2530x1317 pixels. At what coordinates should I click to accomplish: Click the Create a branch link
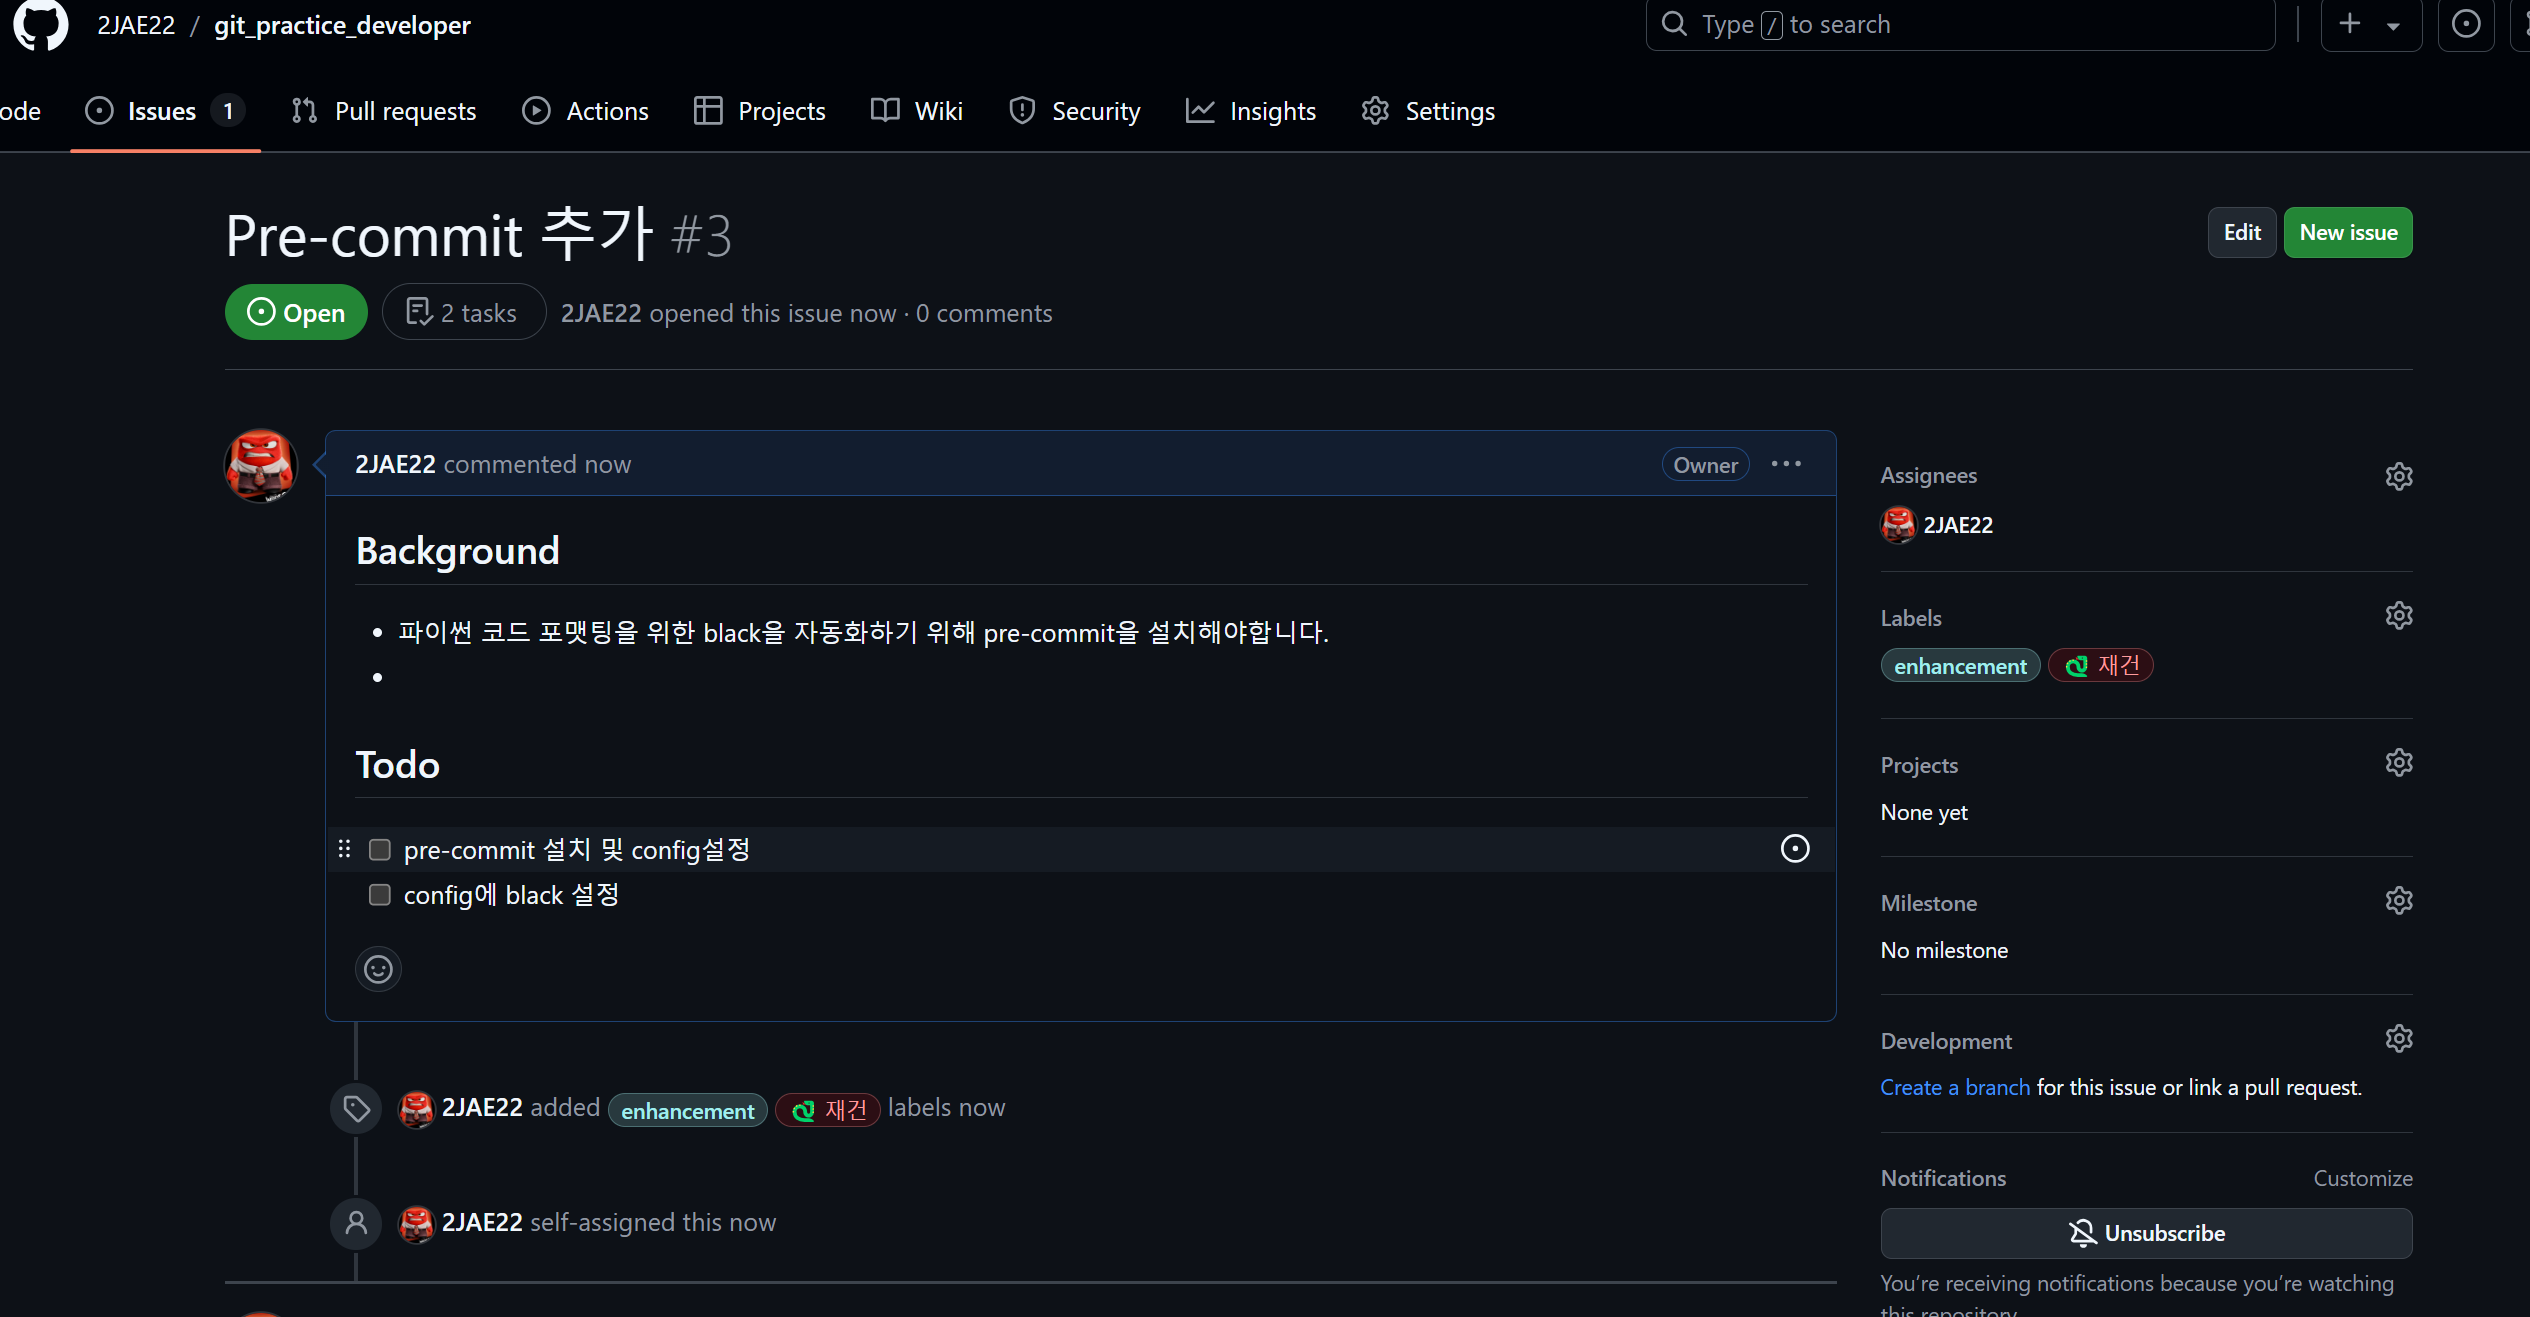1954,1087
